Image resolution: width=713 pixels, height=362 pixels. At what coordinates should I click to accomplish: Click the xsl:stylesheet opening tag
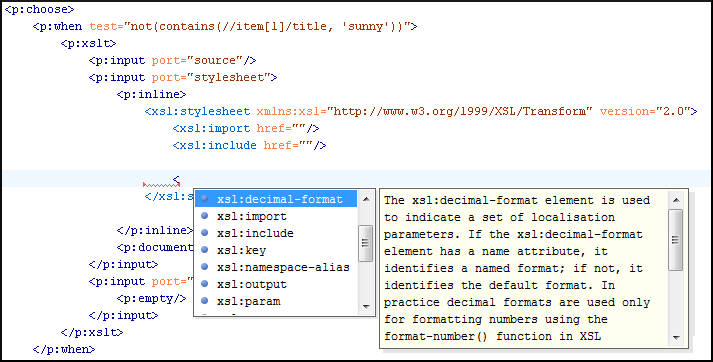(421, 111)
